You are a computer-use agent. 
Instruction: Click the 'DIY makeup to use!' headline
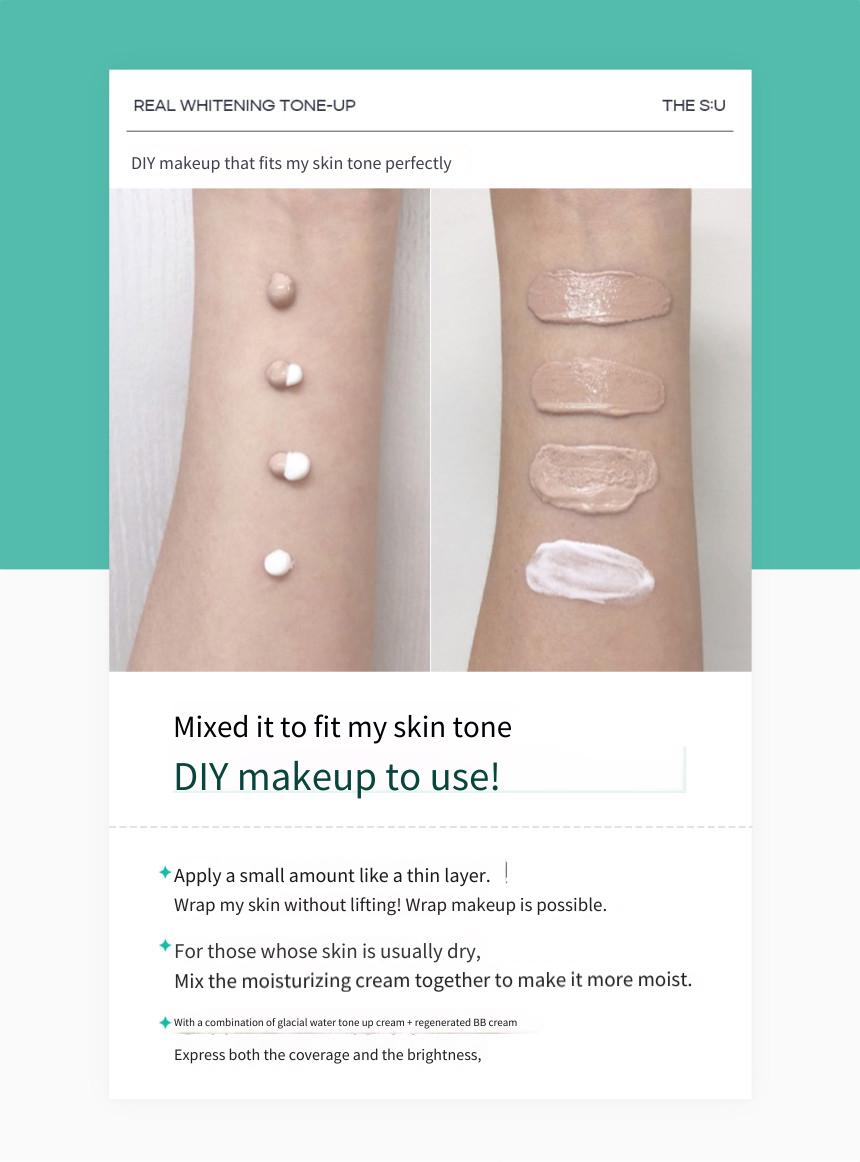click(x=337, y=777)
